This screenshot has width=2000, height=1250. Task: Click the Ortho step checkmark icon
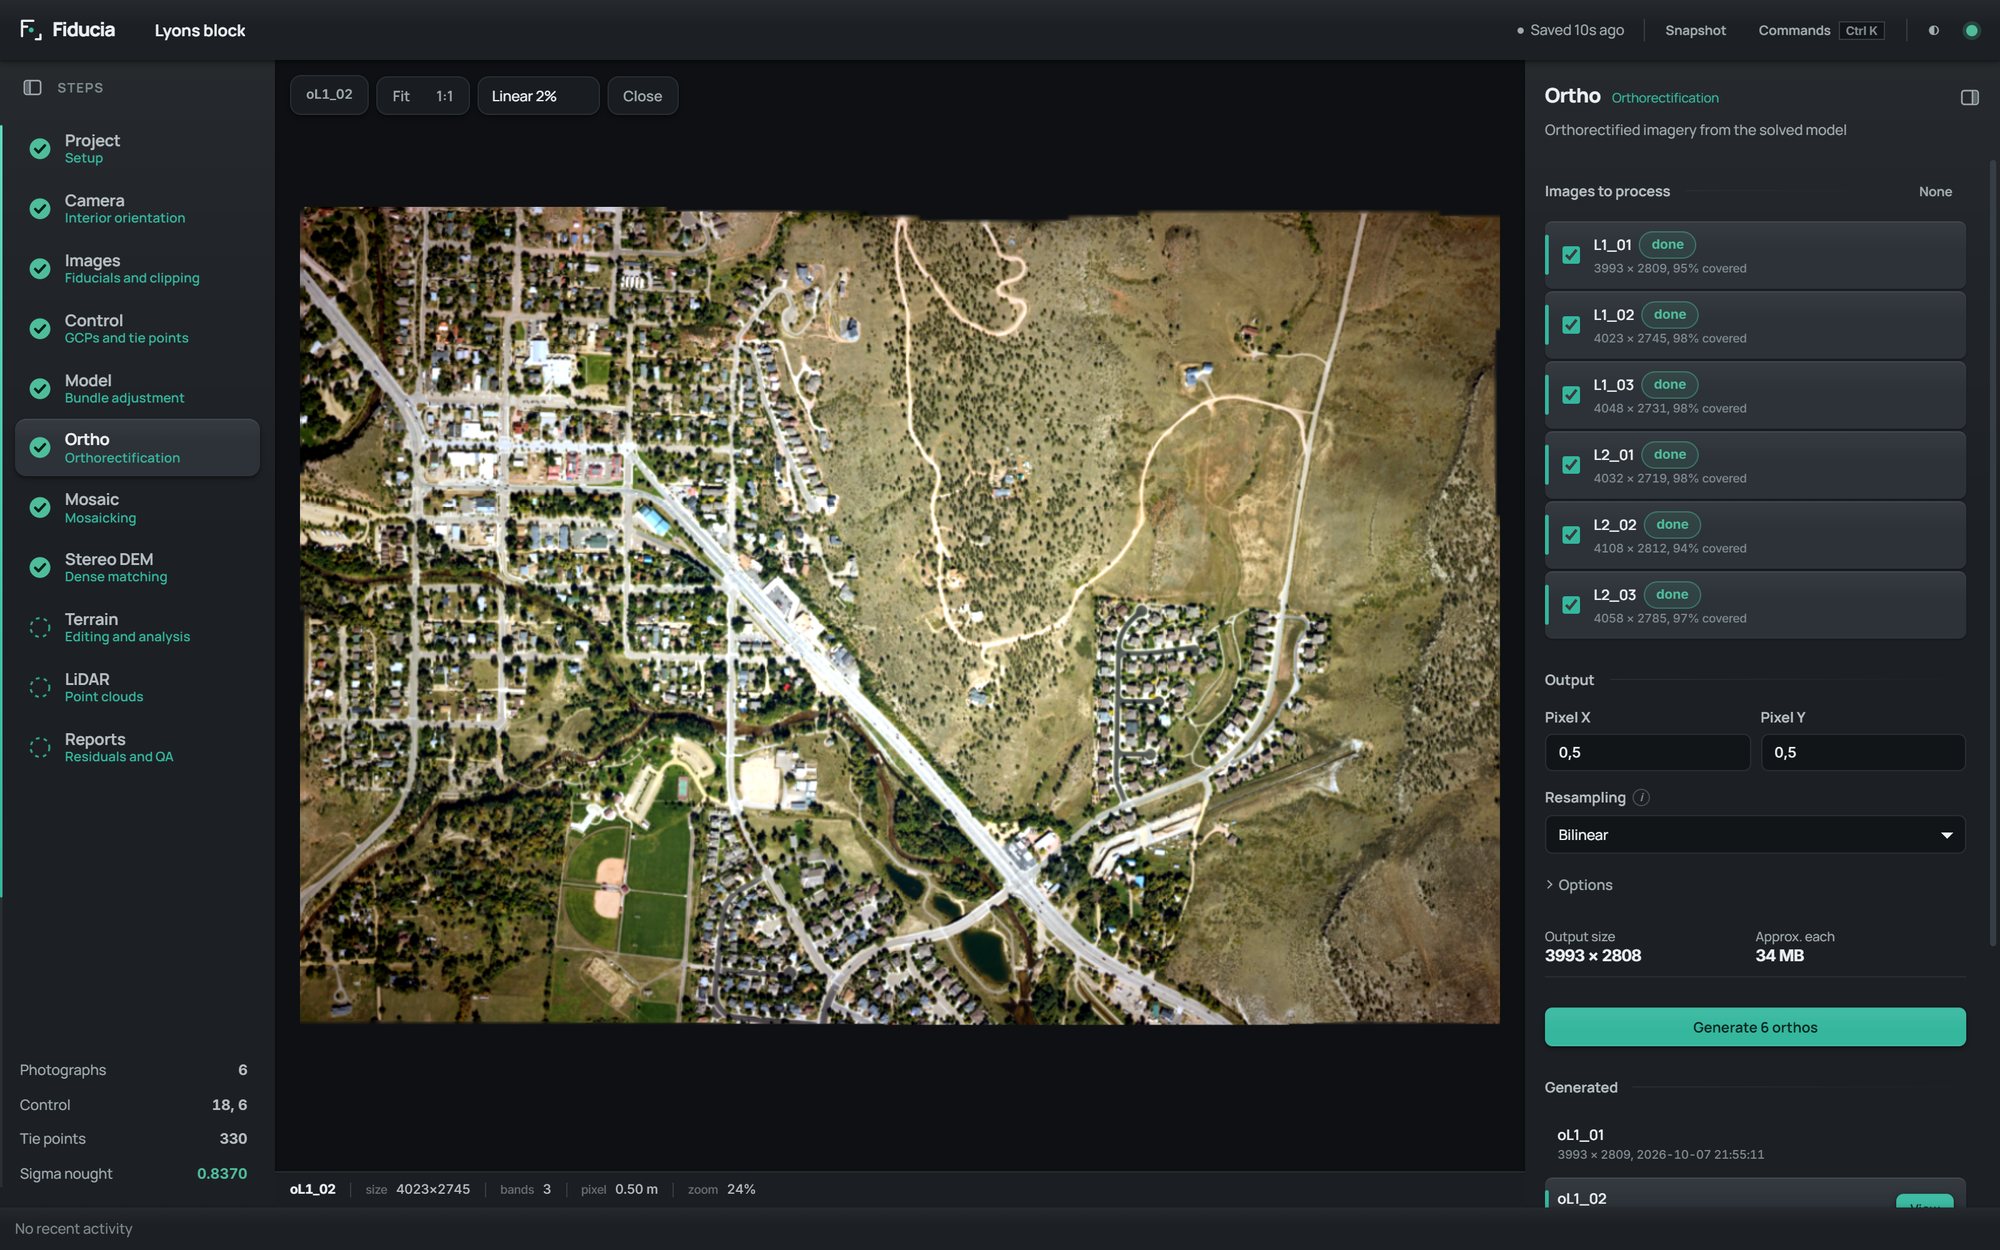[40, 447]
